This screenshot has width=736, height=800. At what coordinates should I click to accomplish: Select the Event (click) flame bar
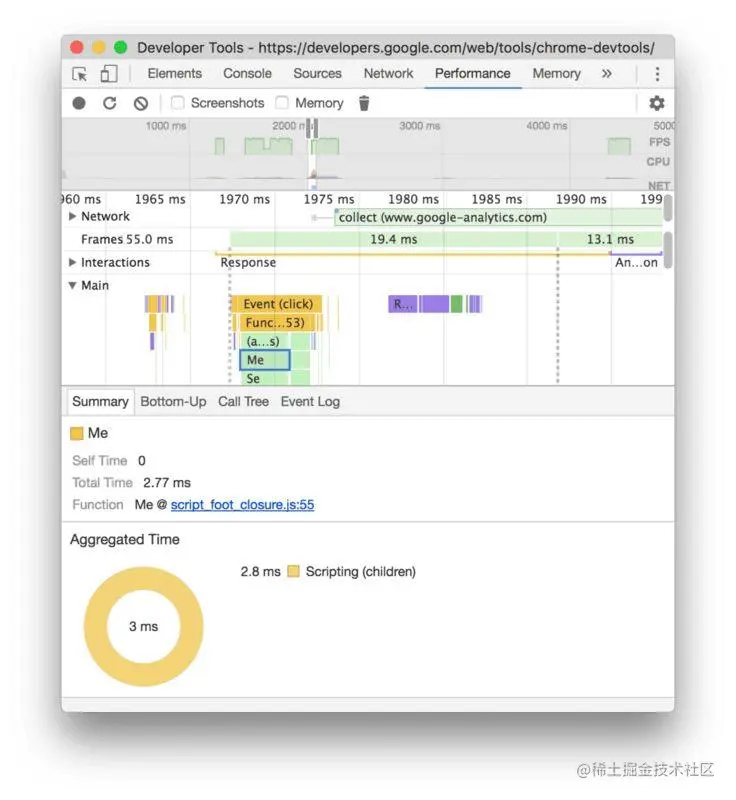277,304
